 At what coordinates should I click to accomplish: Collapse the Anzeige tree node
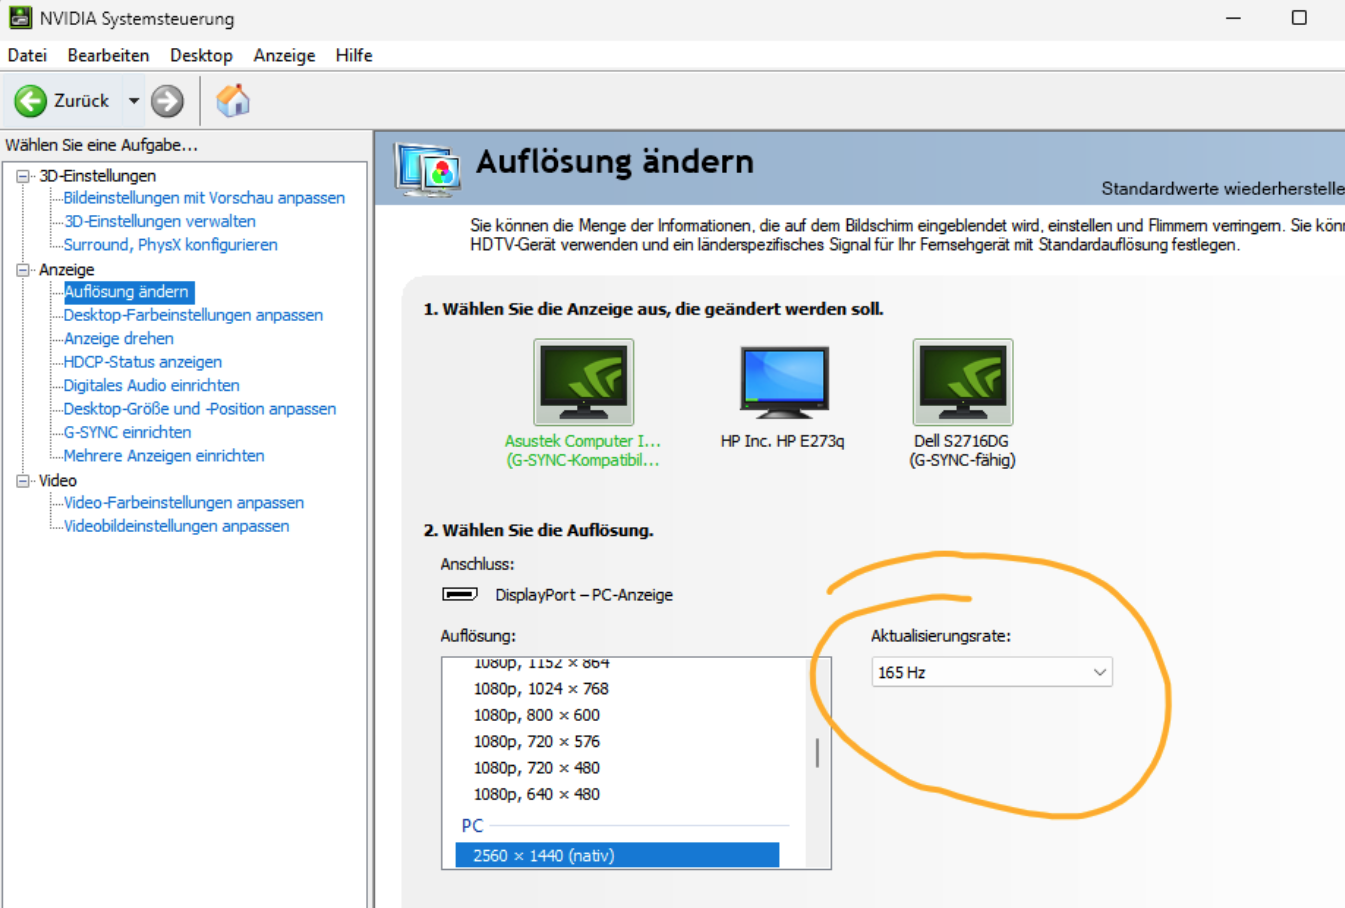23,270
